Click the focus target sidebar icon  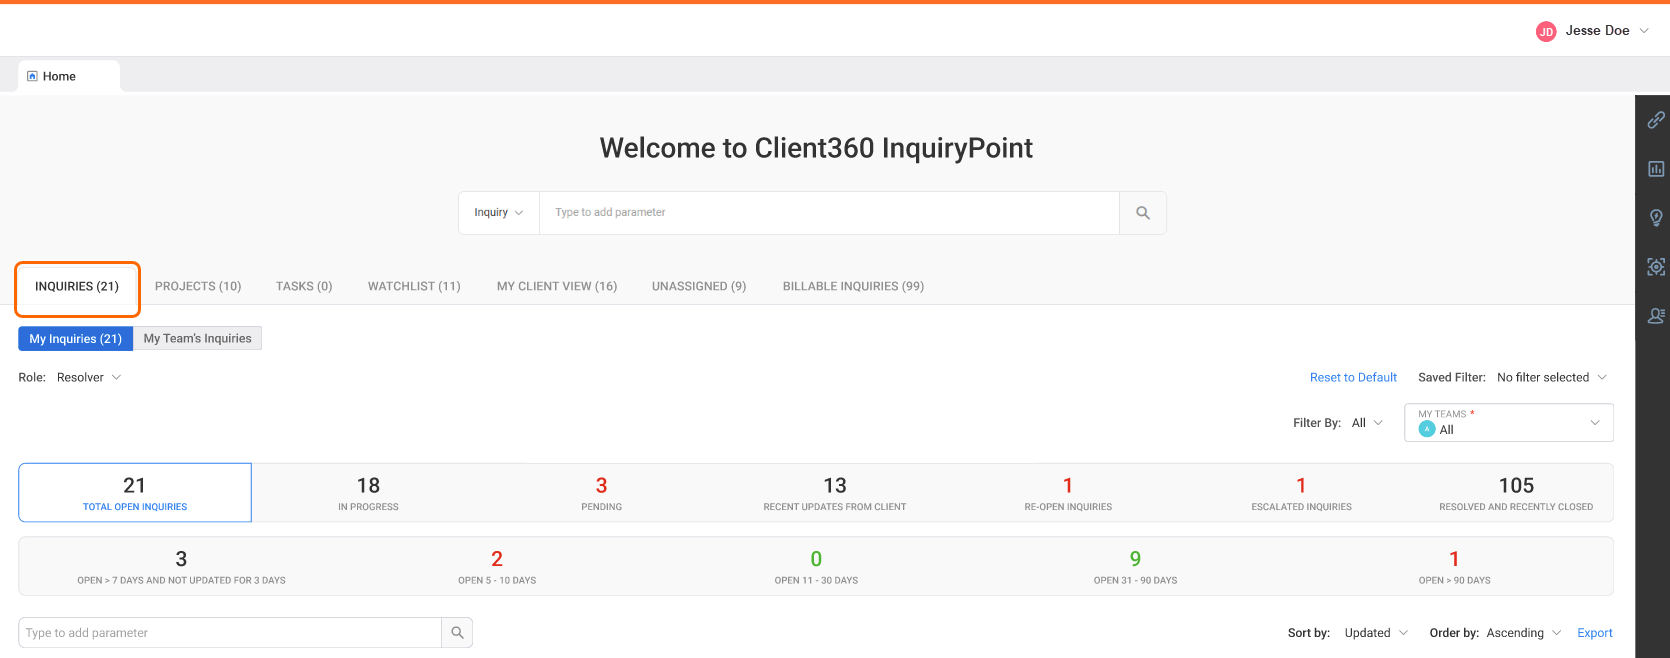pyautogui.click(x=1656, y=267)
